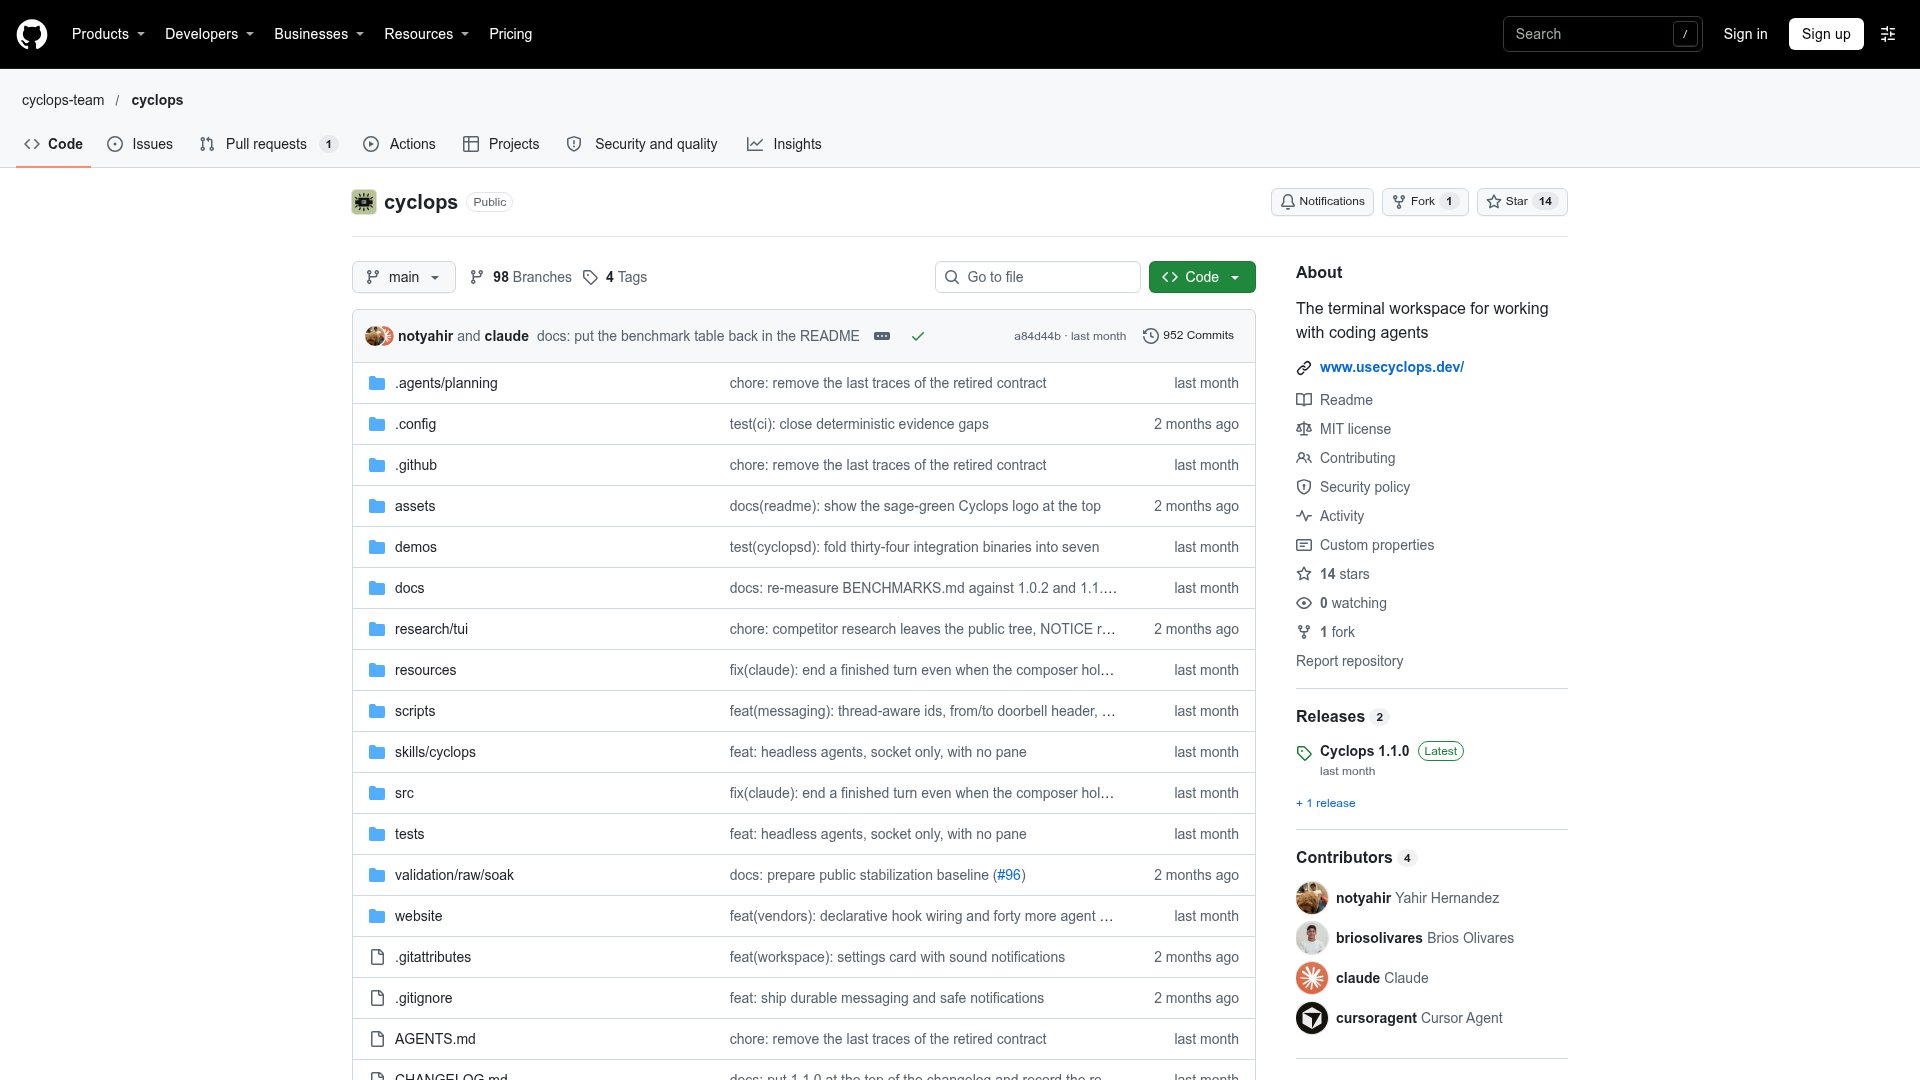Open the 952 Commits history
Viewport: 1920px width, 1080px height.
pos(1188,336)
